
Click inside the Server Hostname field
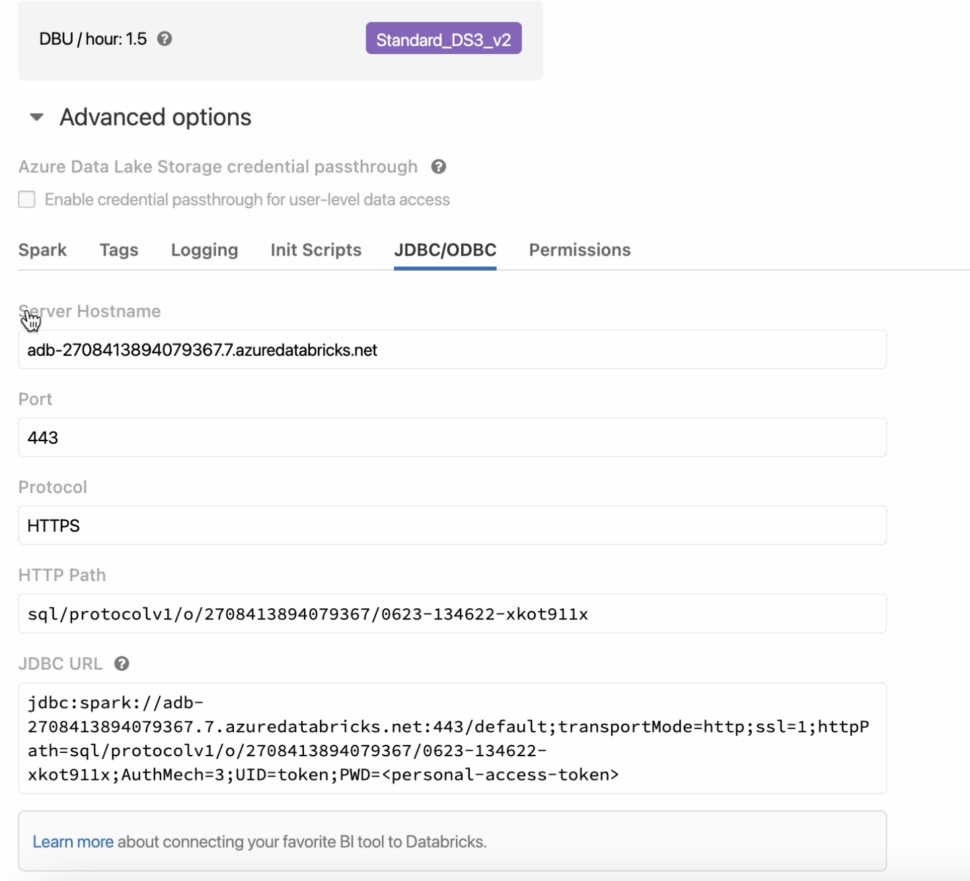(452, 350)
